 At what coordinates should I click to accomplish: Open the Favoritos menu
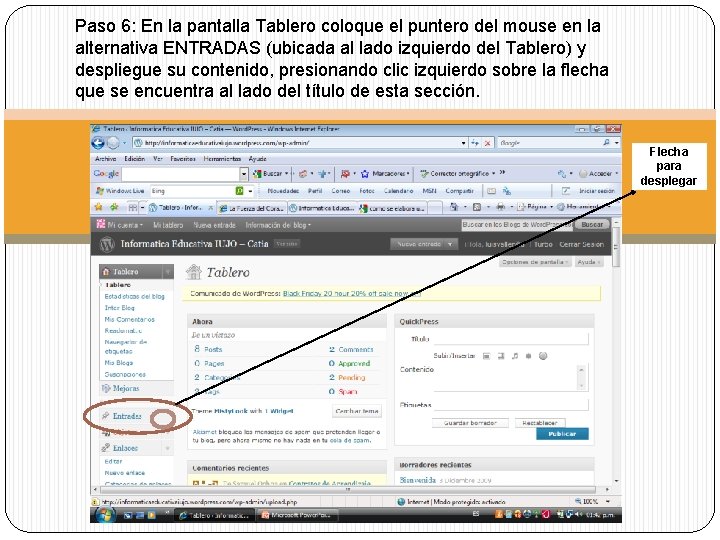[x=183, y=159]
